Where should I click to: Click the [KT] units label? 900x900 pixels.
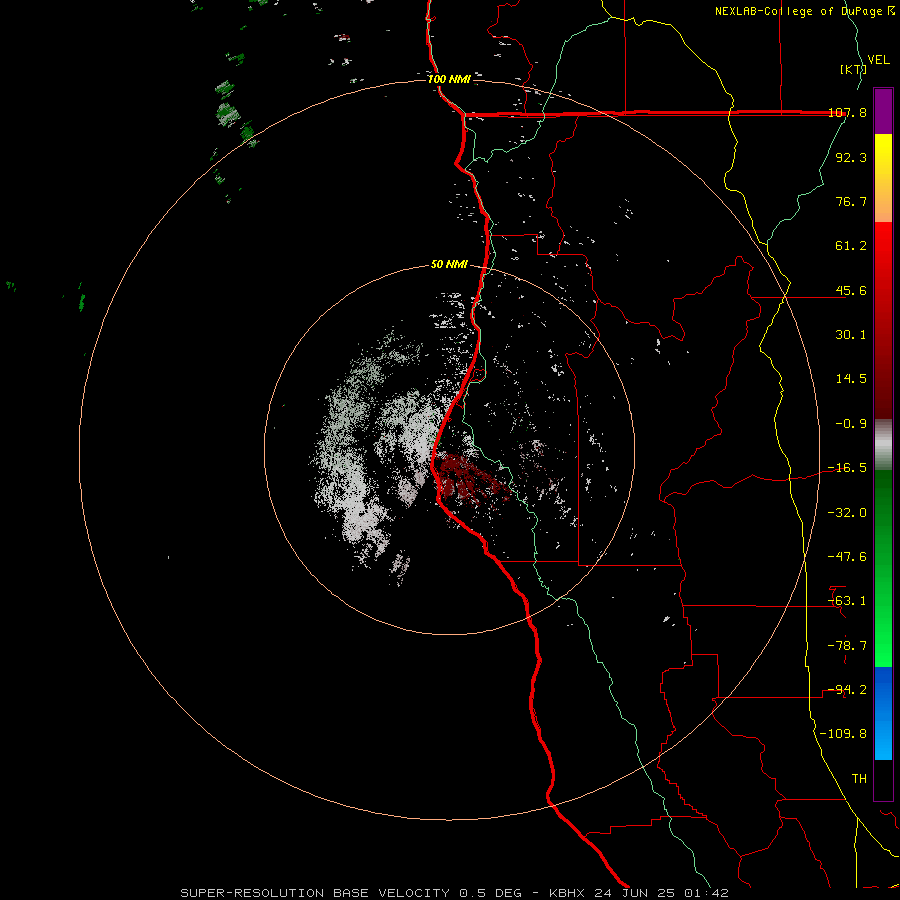pos(853,69)
